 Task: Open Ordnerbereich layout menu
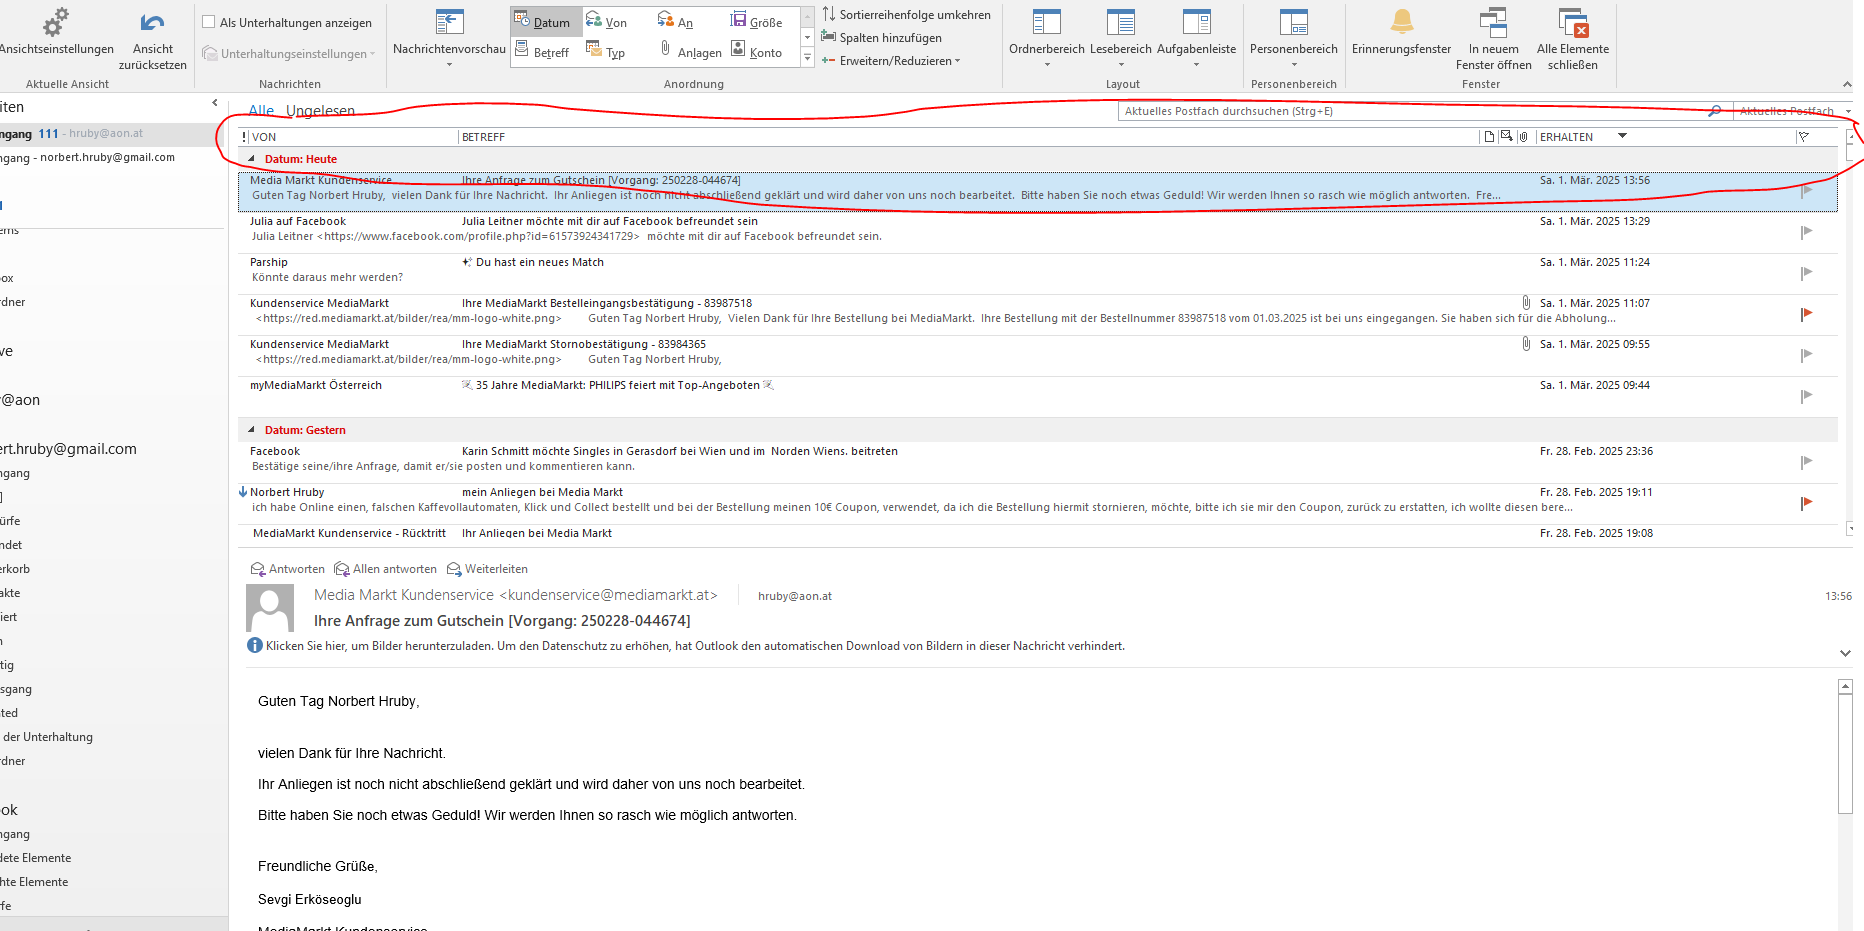coord(1047,40)
